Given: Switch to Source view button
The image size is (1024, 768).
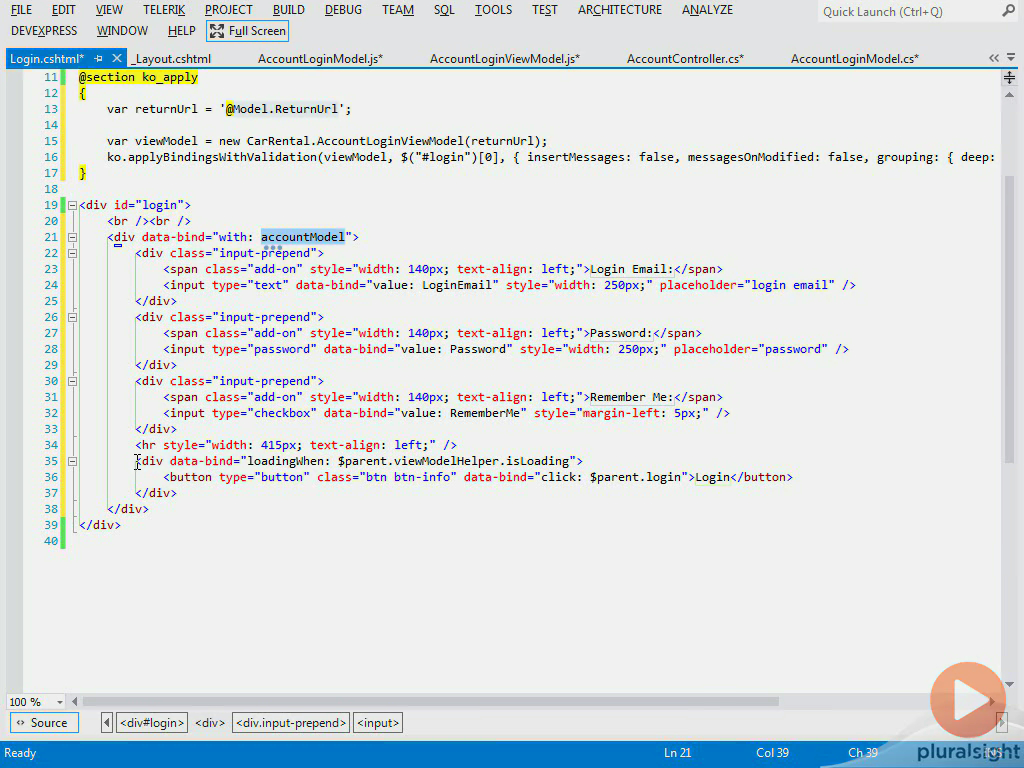Looking at the screenshot, I should pyautogui.click(x=44, y=723).
